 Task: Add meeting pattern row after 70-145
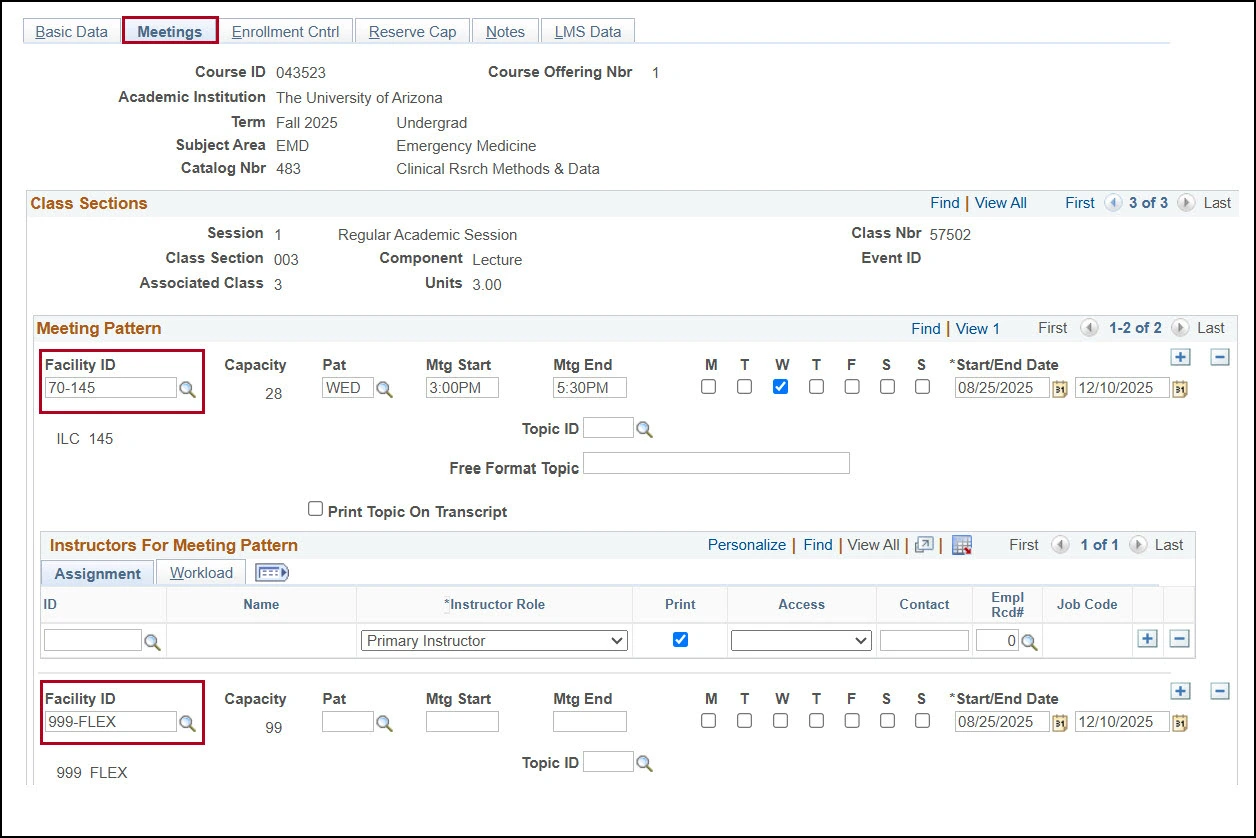[x=1180, y=357]
